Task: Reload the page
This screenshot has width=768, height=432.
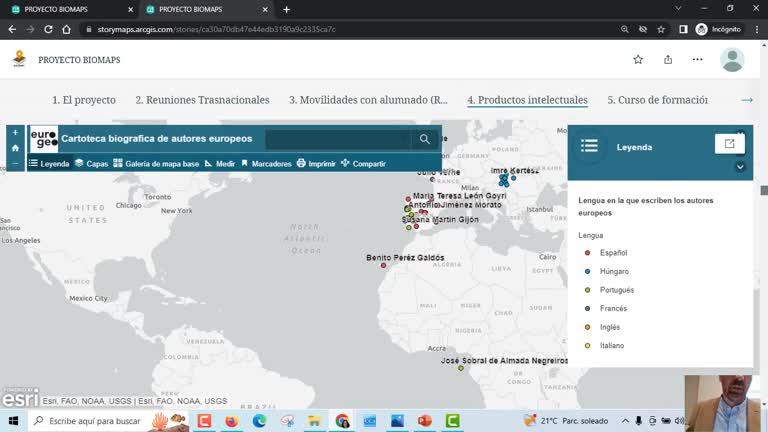Action: 48,29
